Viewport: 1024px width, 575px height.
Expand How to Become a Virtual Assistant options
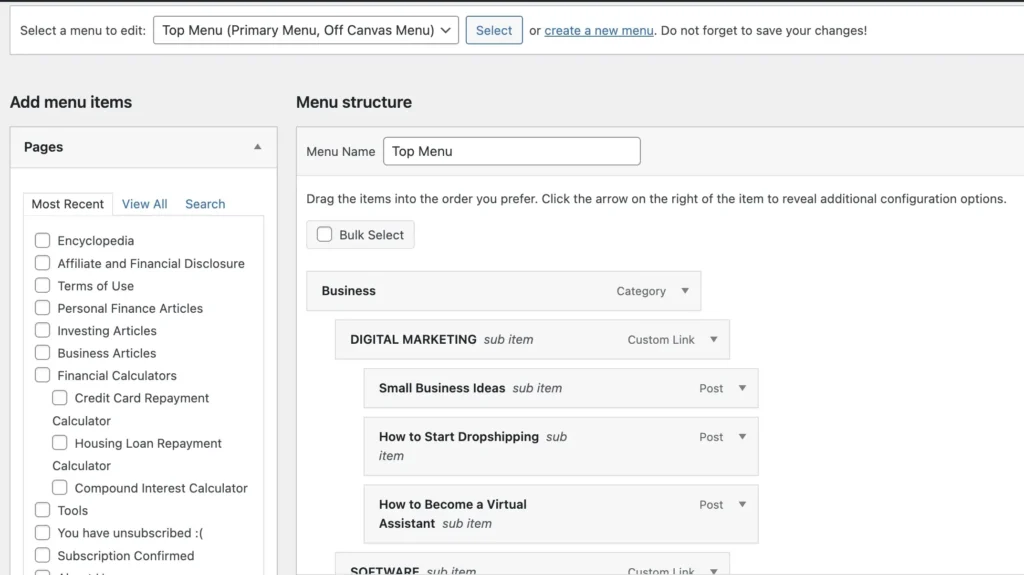(742, 505)
